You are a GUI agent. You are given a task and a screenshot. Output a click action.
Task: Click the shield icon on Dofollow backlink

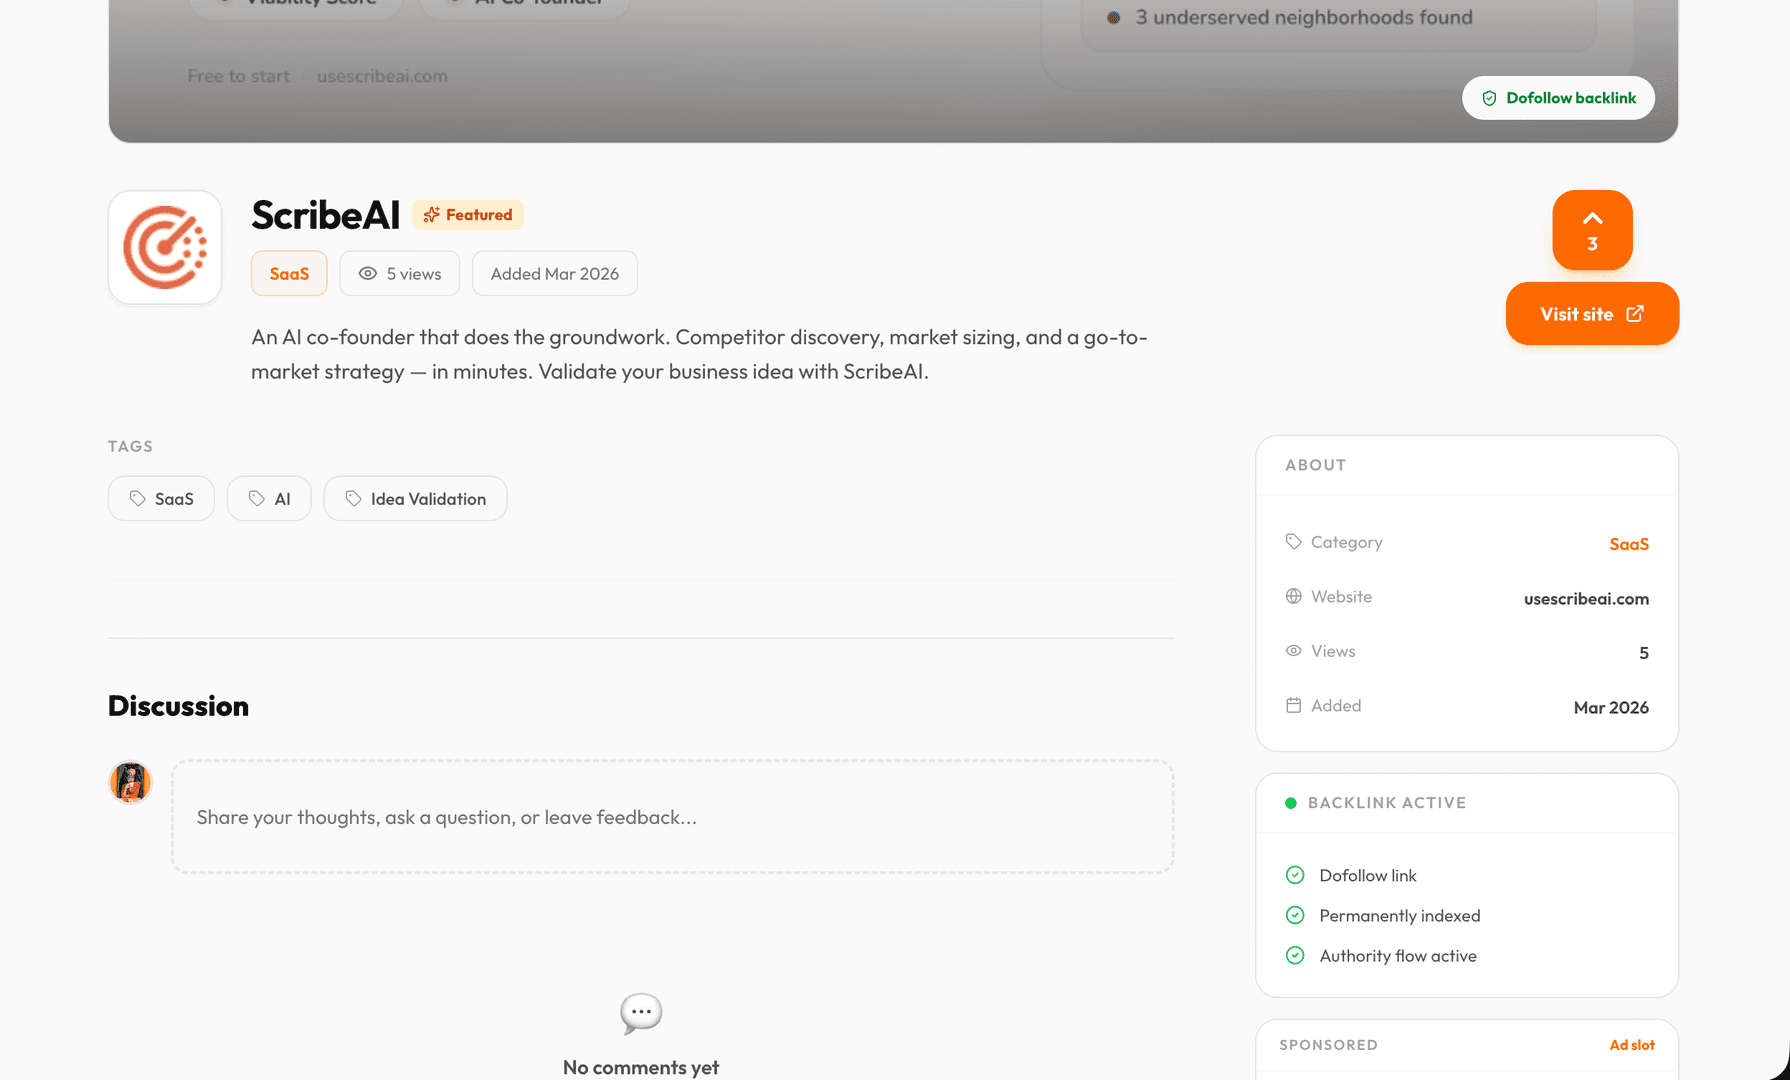(1489, 98)
